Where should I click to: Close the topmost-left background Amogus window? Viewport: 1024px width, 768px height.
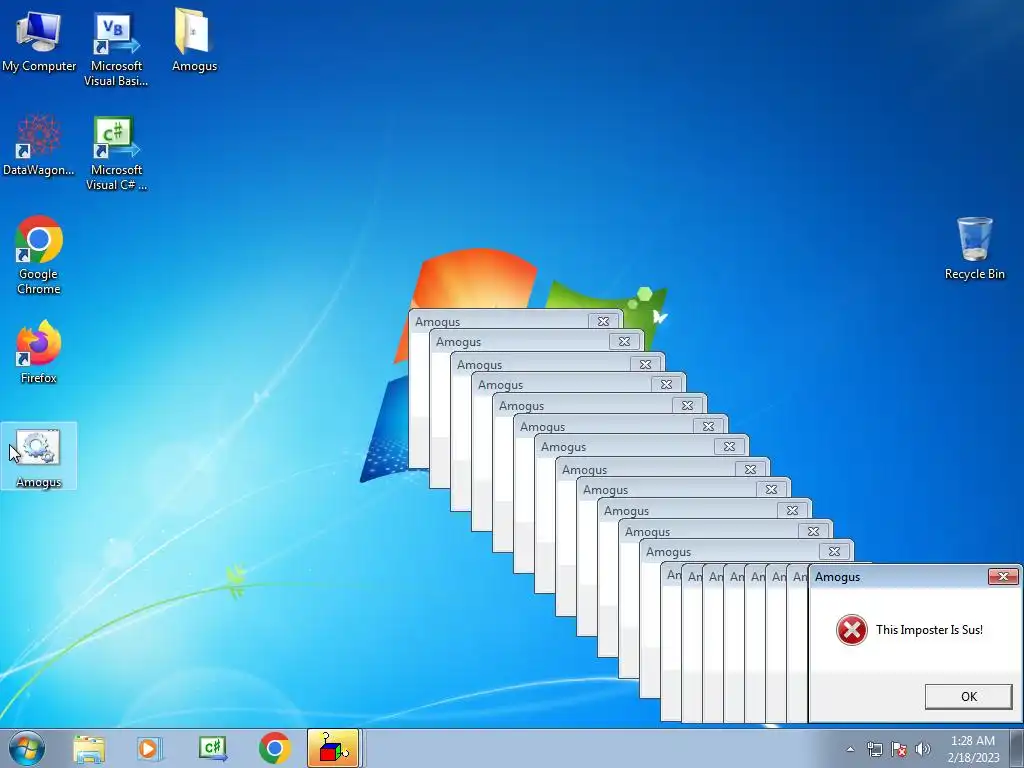point(603,321)
